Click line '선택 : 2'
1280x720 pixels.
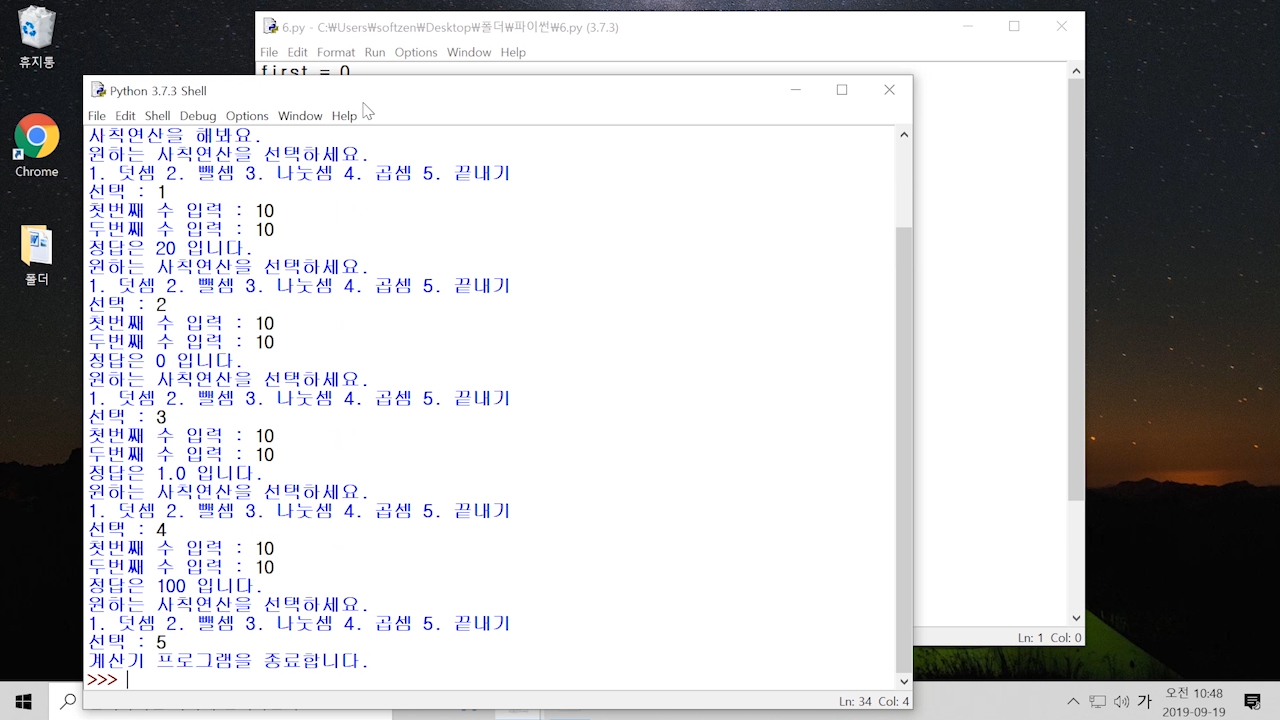click(127, 305)
